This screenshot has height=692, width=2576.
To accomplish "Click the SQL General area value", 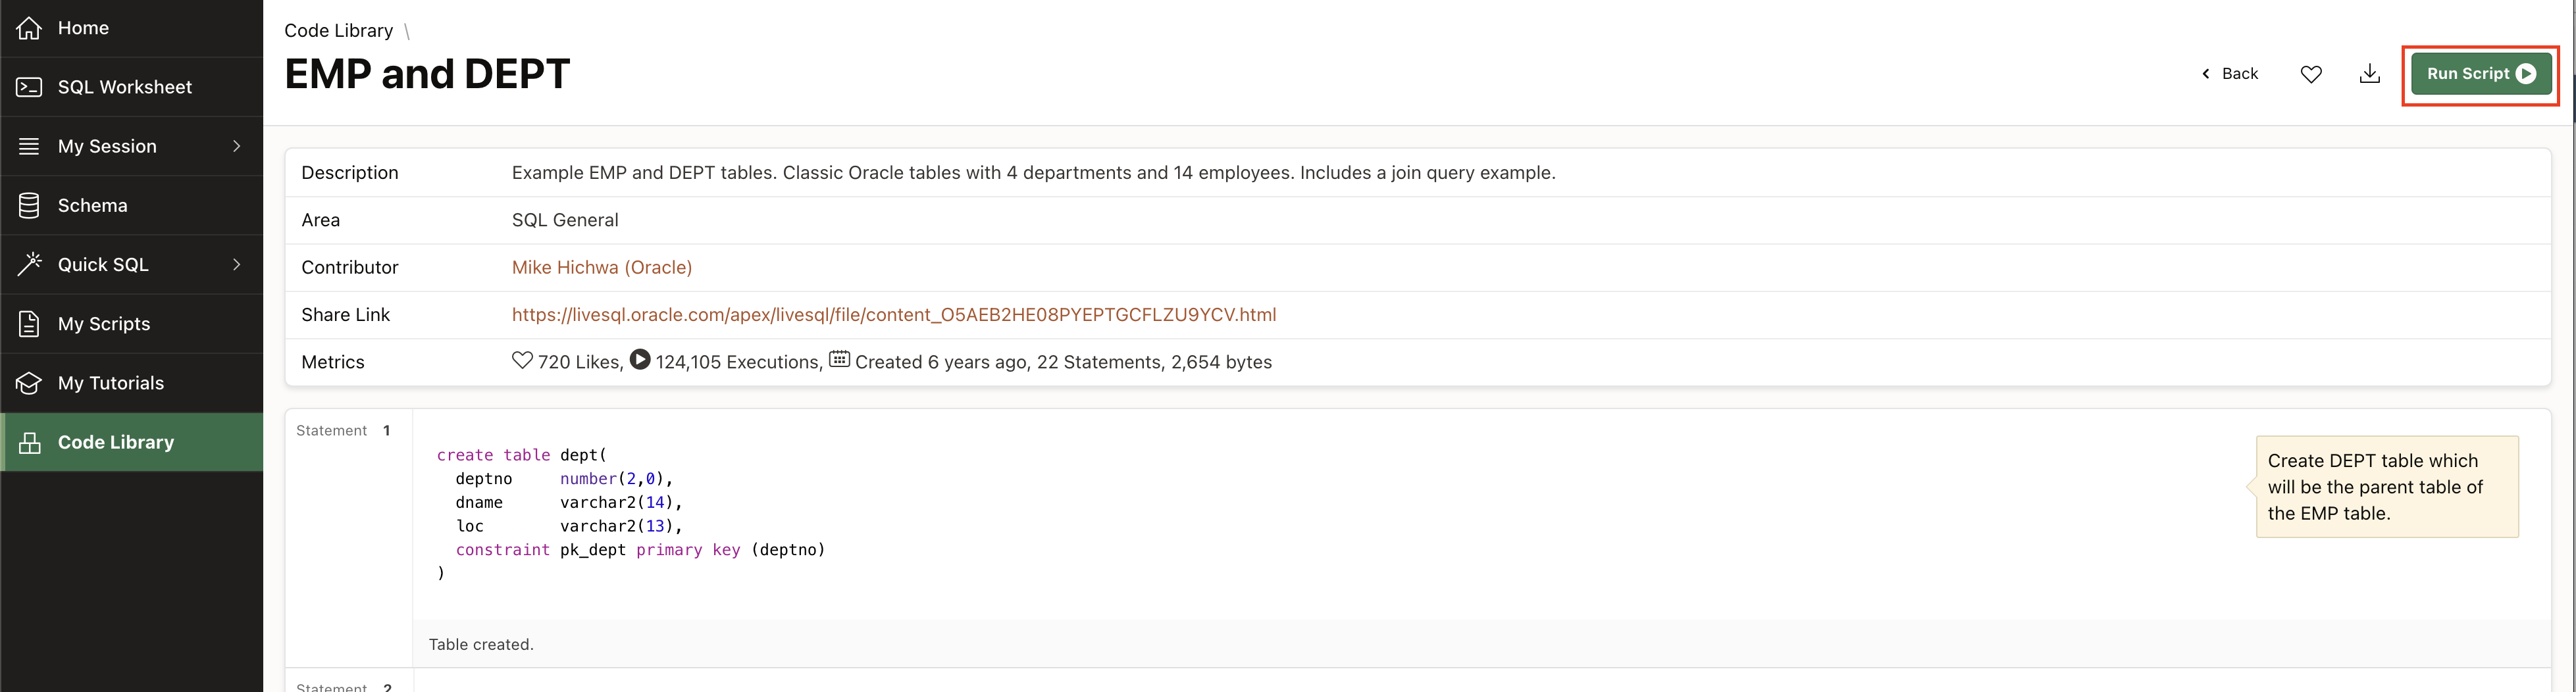I will 565,220.
